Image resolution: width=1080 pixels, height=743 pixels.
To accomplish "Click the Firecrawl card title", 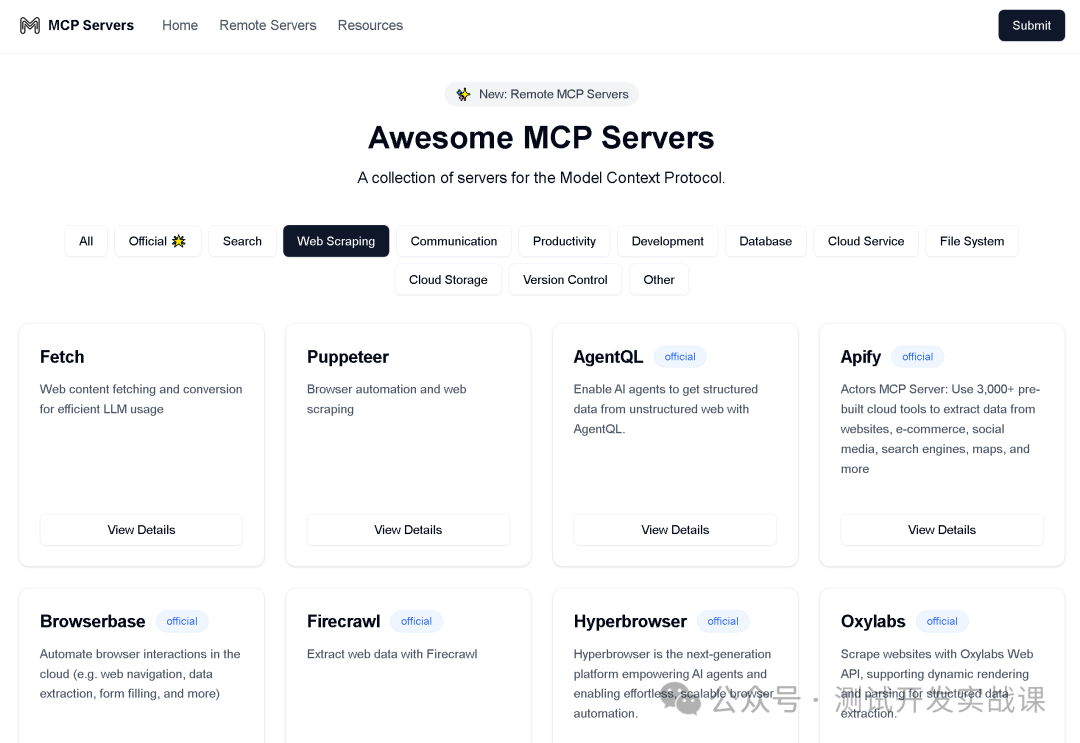I will [344, 621].
